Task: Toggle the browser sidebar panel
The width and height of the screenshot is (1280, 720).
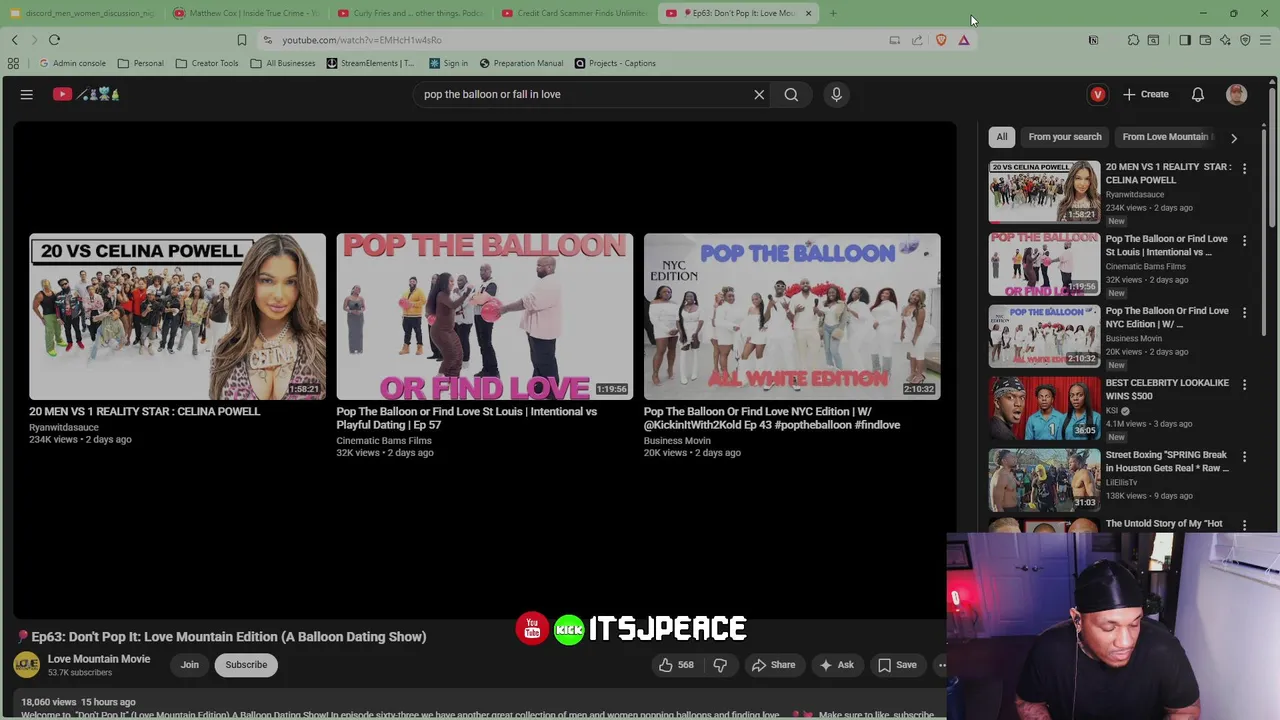Action: point(1185,40)
